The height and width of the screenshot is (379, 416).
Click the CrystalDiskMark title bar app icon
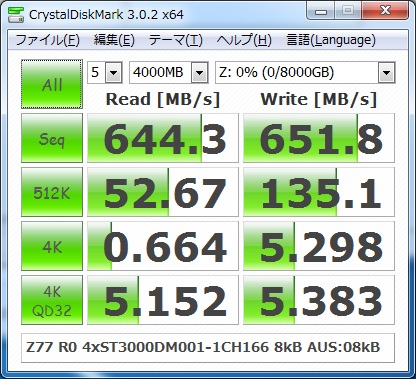(16, 14)
